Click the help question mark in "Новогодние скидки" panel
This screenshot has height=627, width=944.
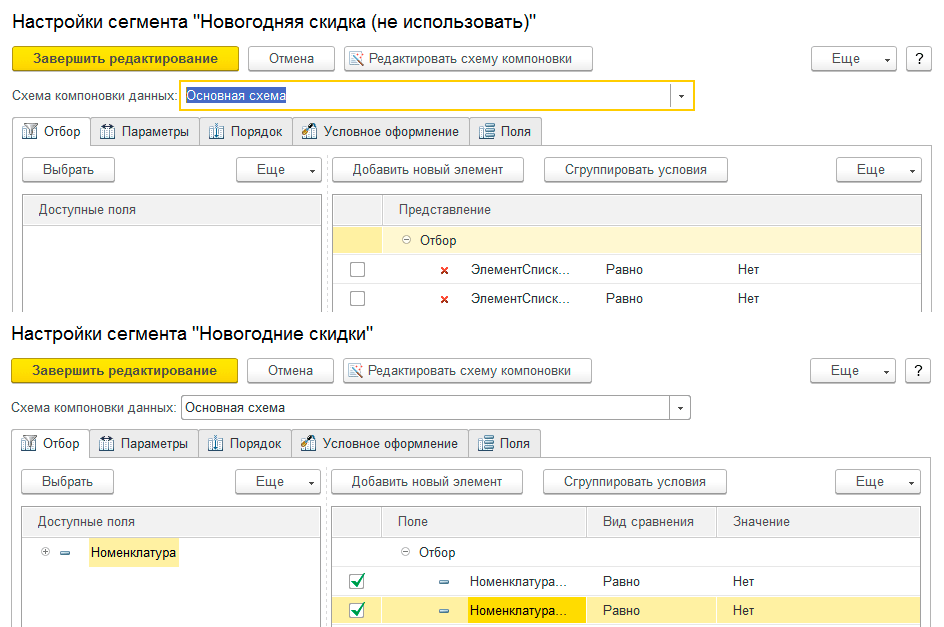(x=918, y=371)
